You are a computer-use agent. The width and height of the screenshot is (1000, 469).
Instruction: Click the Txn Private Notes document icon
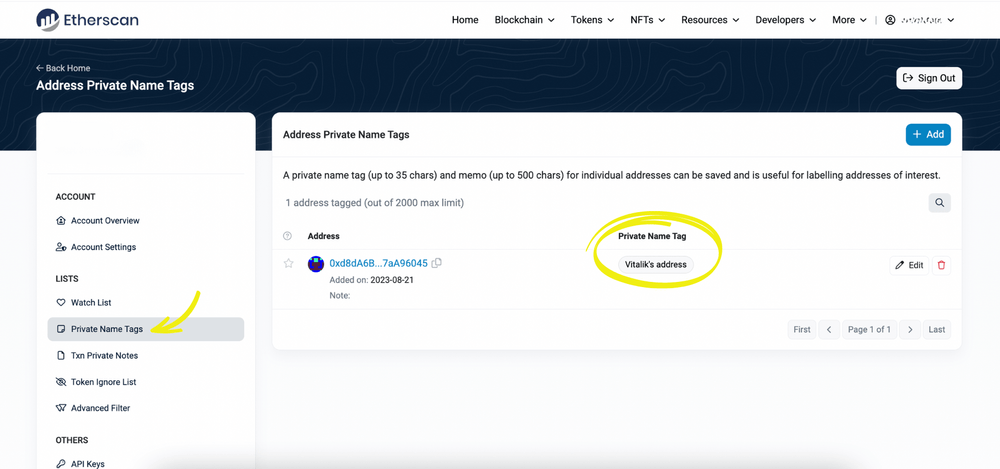61,355
